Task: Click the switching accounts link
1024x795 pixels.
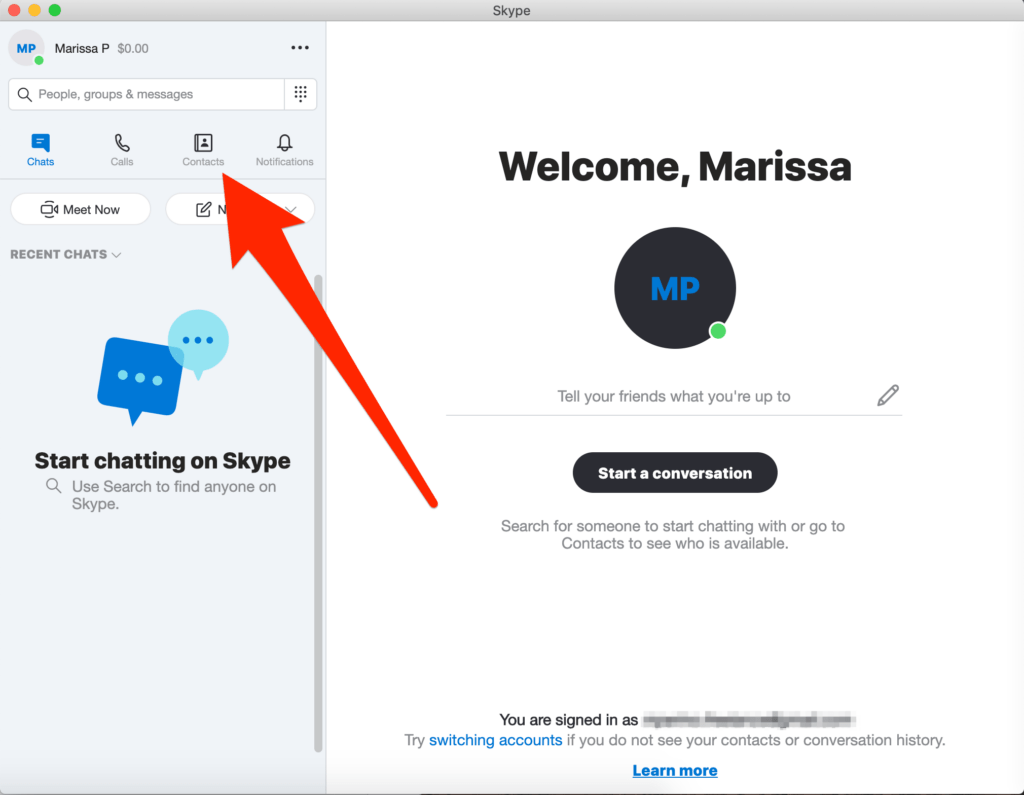Action: click(x=495, y=740)
